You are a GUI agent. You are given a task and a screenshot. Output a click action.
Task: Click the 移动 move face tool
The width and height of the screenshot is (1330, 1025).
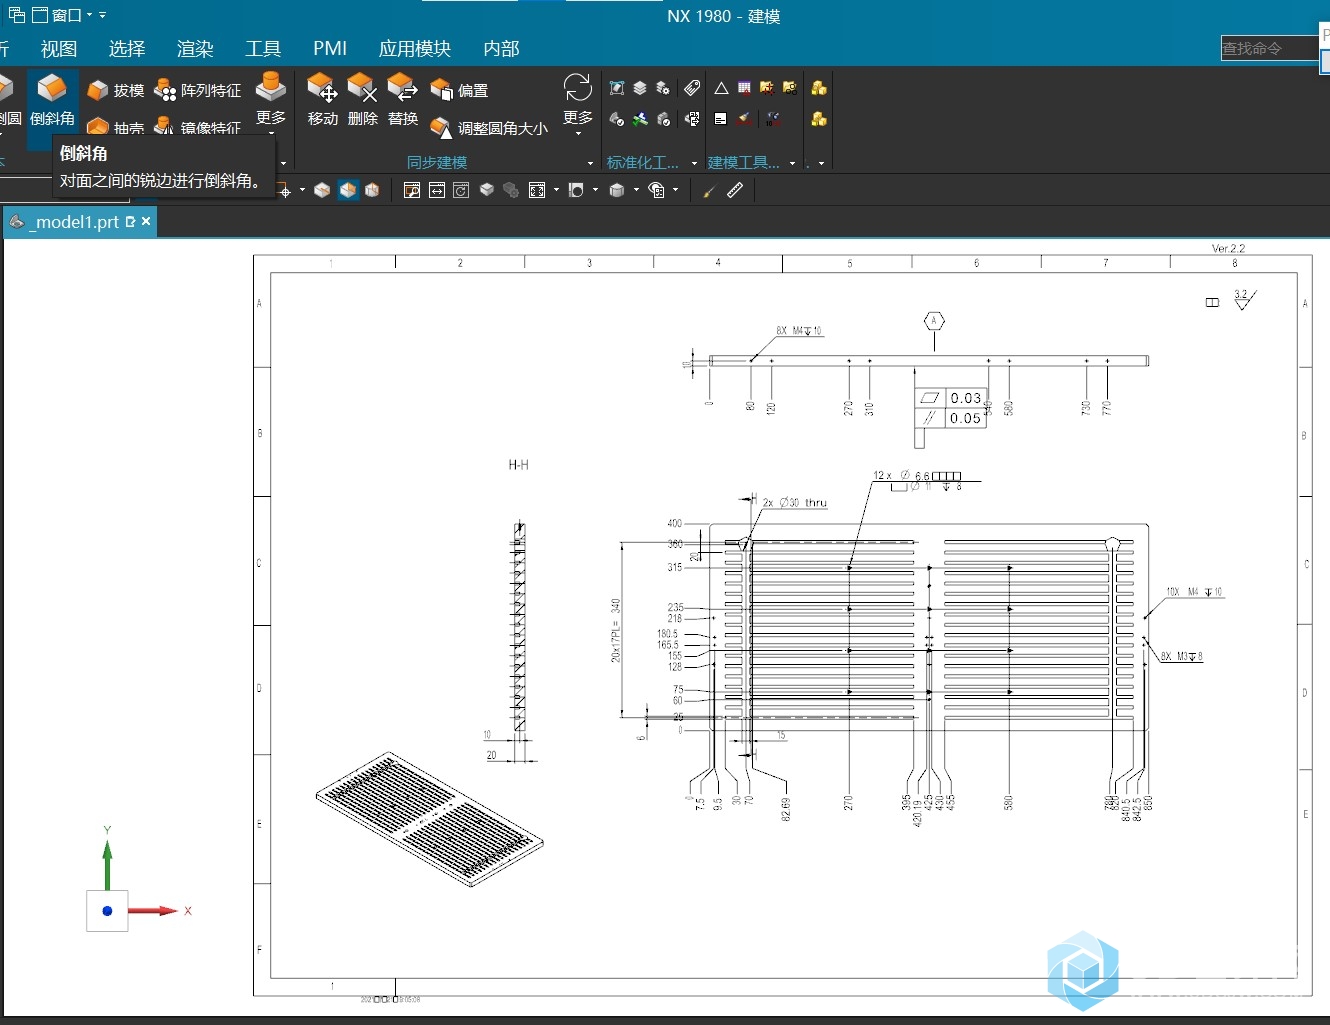click(322, 100)
